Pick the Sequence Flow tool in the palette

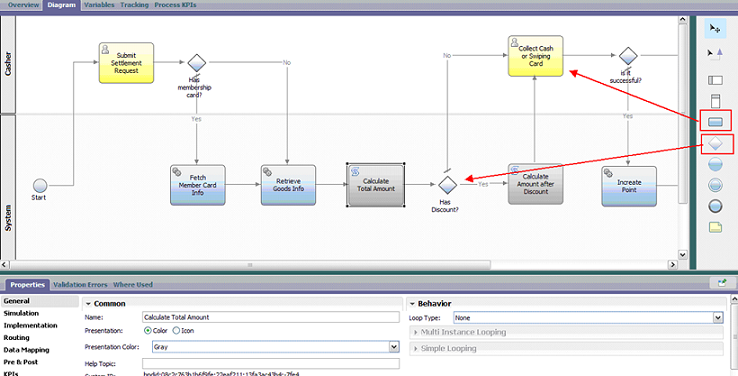click(x=715, y=54)
